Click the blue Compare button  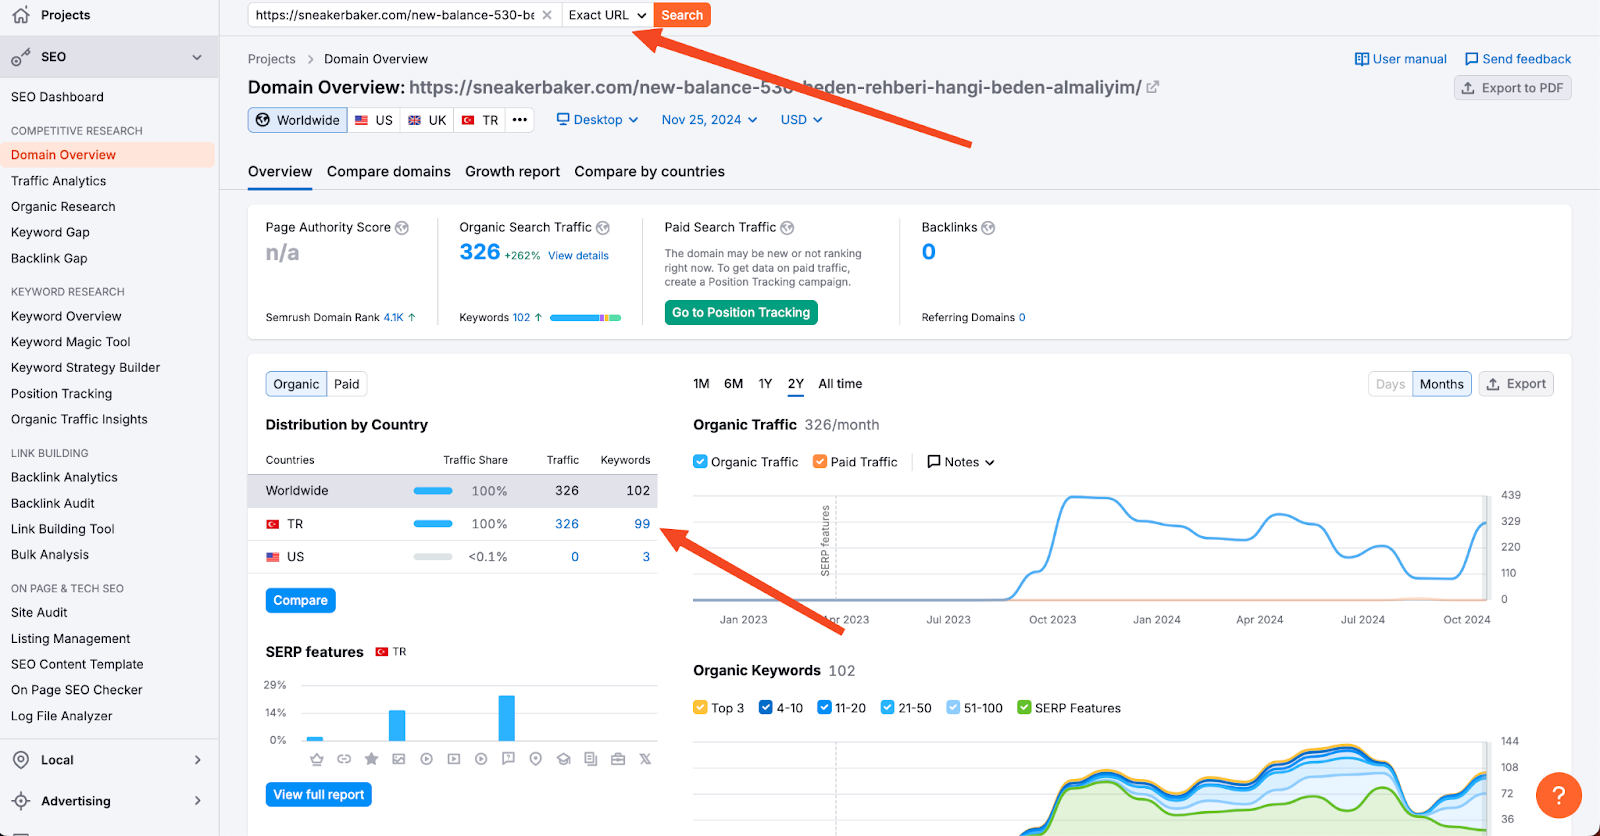pyautogui.click(x=300, y=600)
